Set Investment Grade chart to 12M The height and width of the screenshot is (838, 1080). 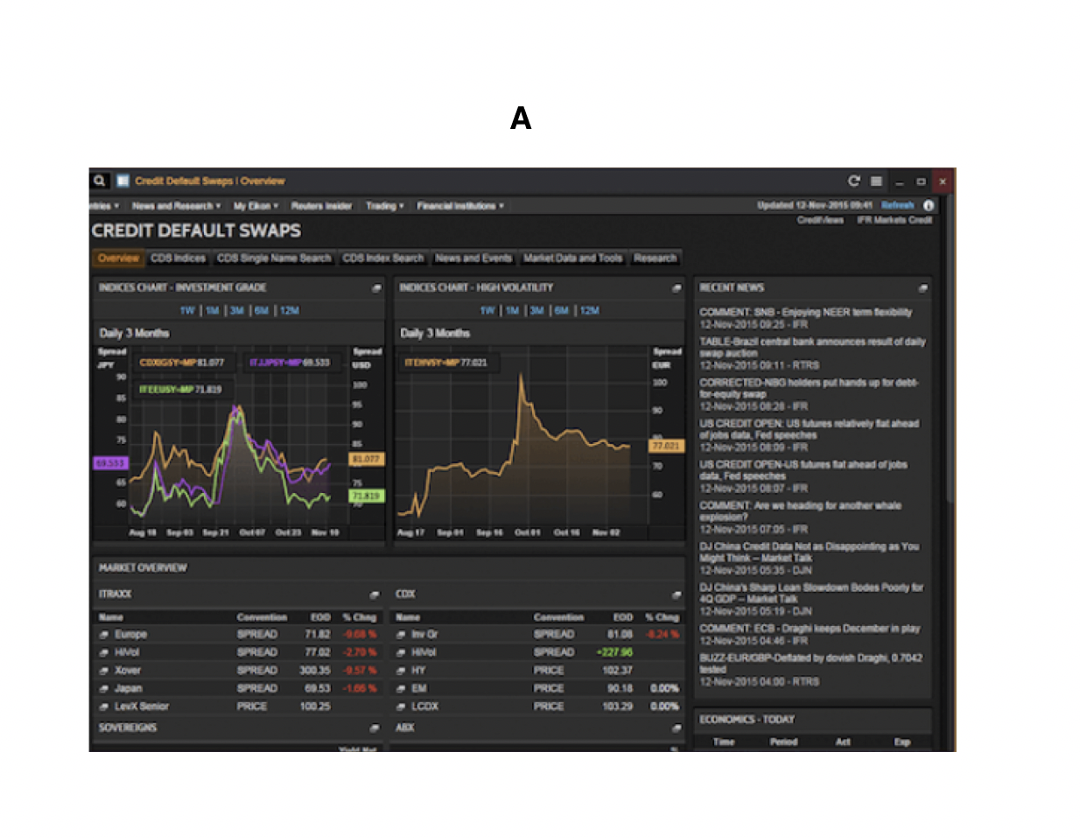click(x=289, y=311)
